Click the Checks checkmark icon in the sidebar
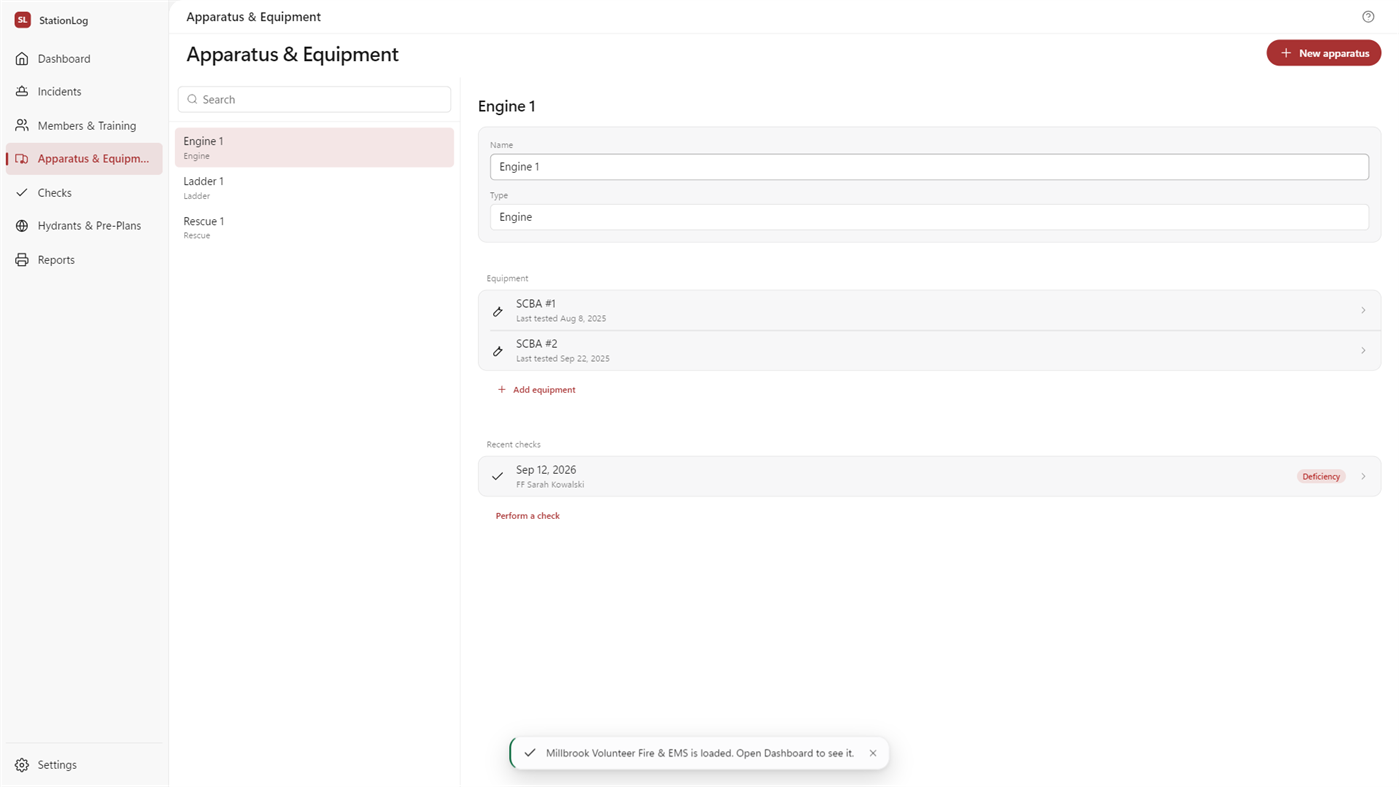The height and width of the screenshot is (787, 1399). [22, 193]
